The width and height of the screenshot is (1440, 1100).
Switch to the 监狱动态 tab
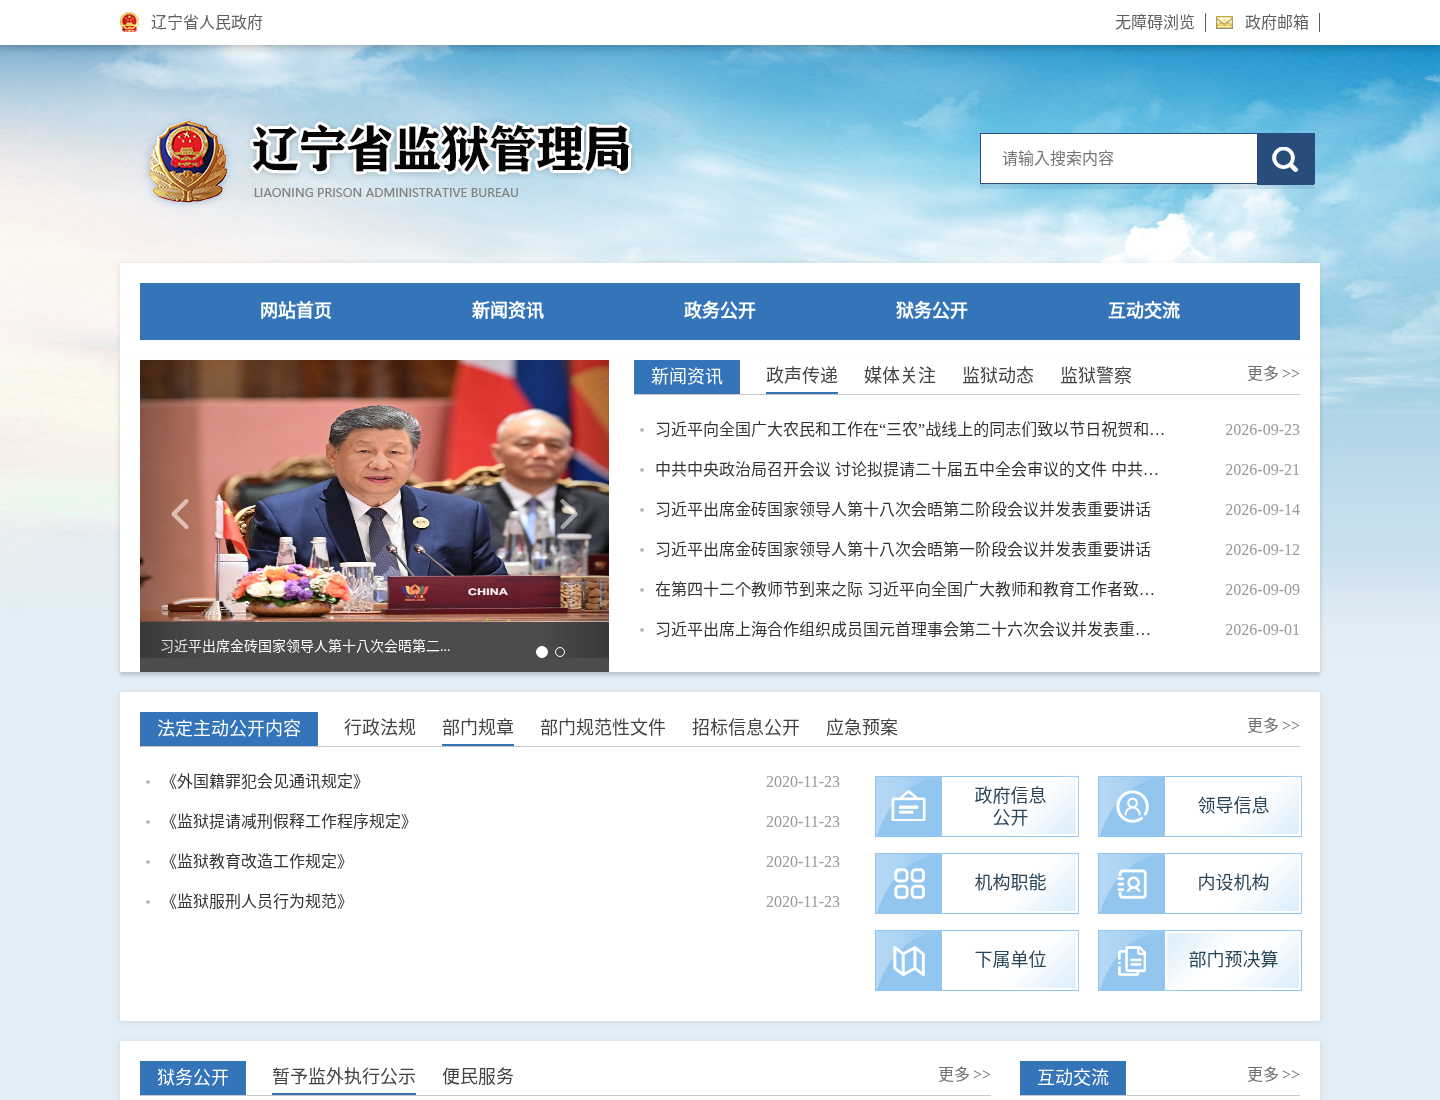coord(998,375)
